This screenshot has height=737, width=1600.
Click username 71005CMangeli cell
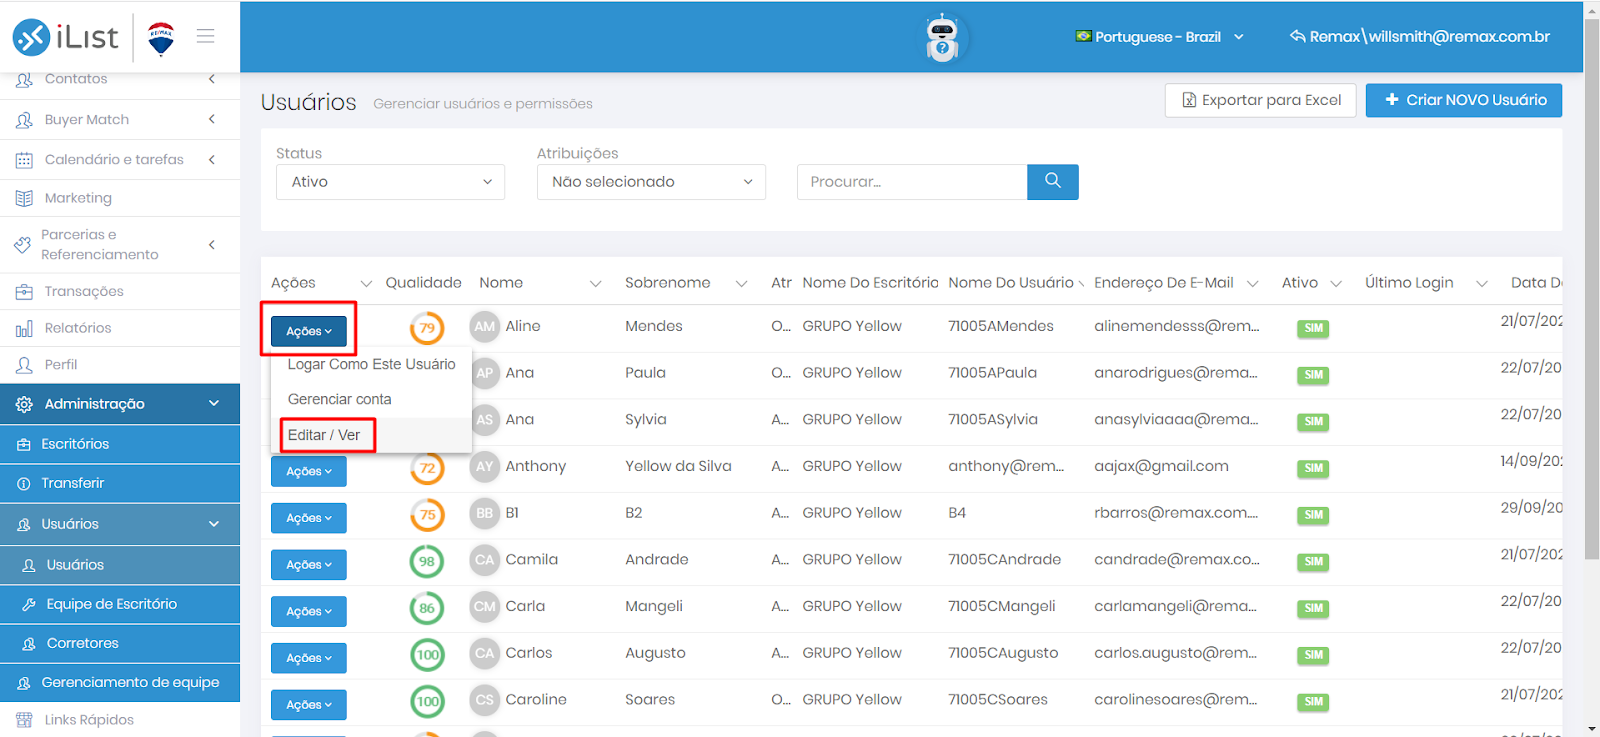pyautogui.click(x=1002, y=606)
